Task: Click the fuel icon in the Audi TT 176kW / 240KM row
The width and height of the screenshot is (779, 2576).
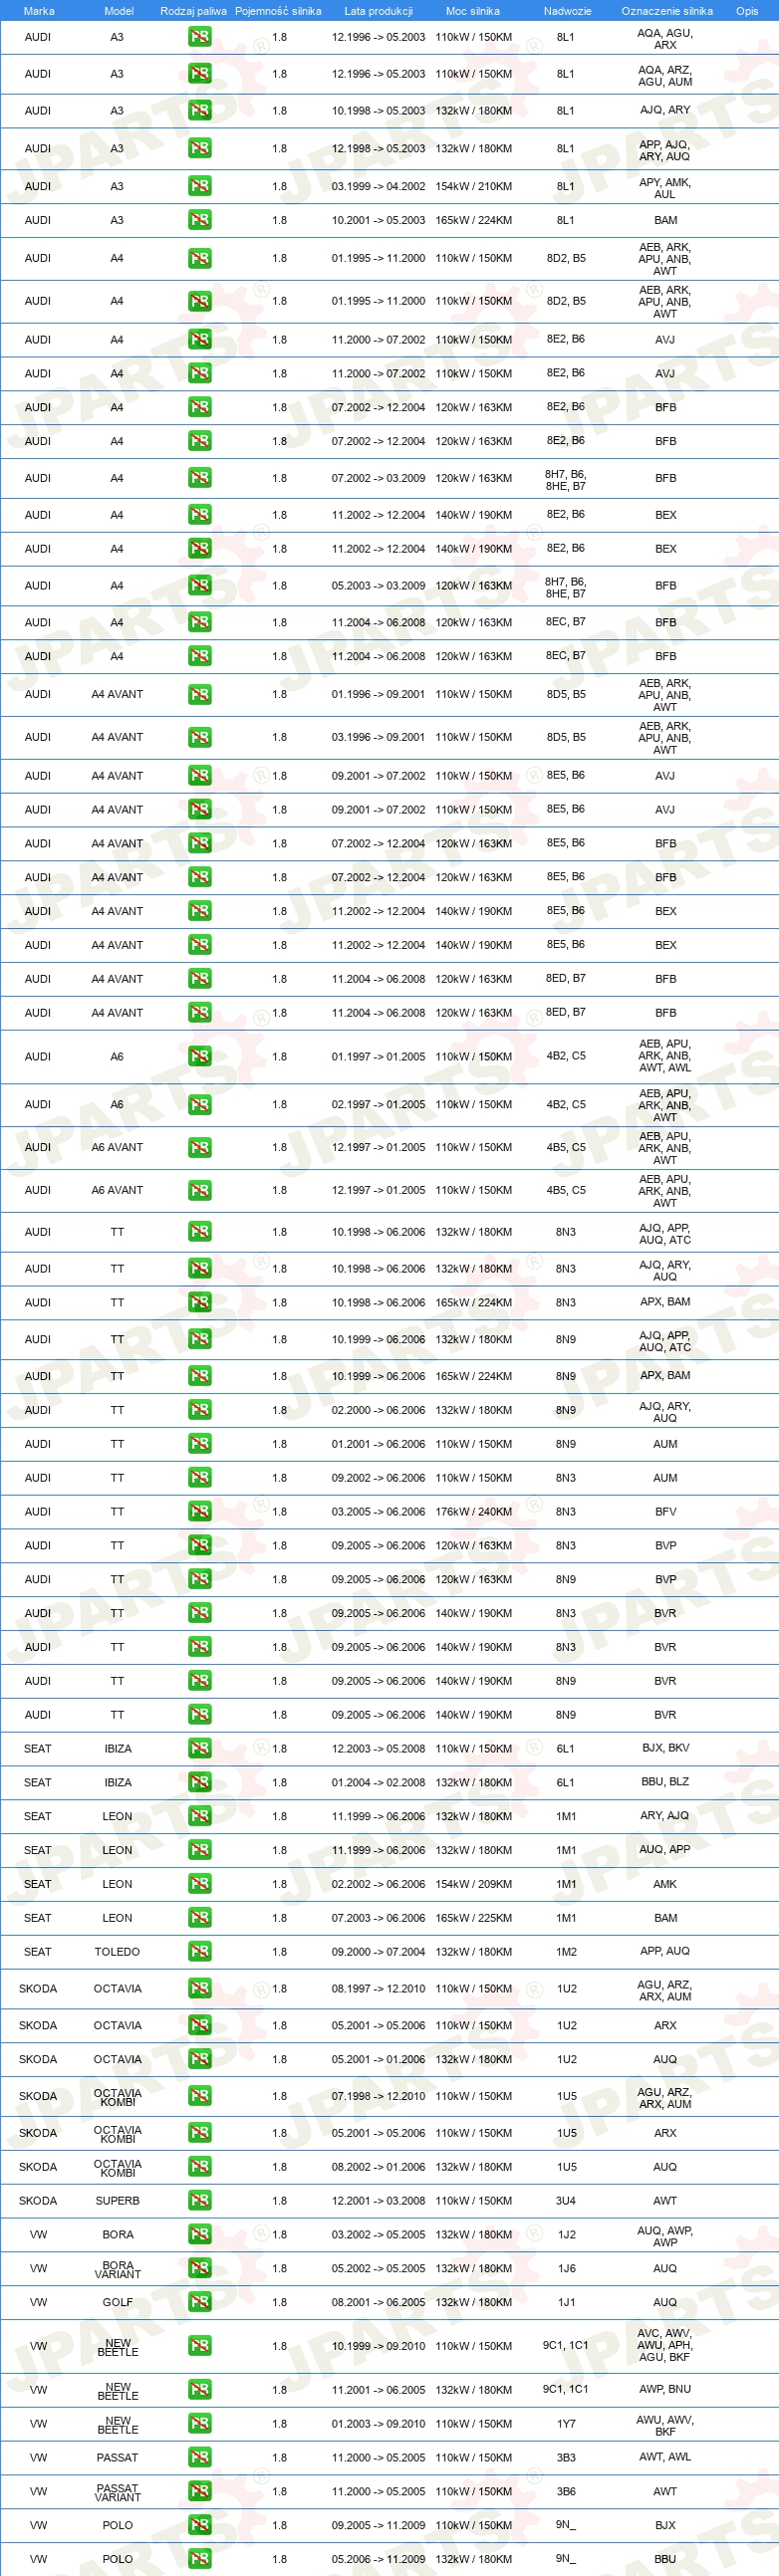Action: coord(200,1512)
